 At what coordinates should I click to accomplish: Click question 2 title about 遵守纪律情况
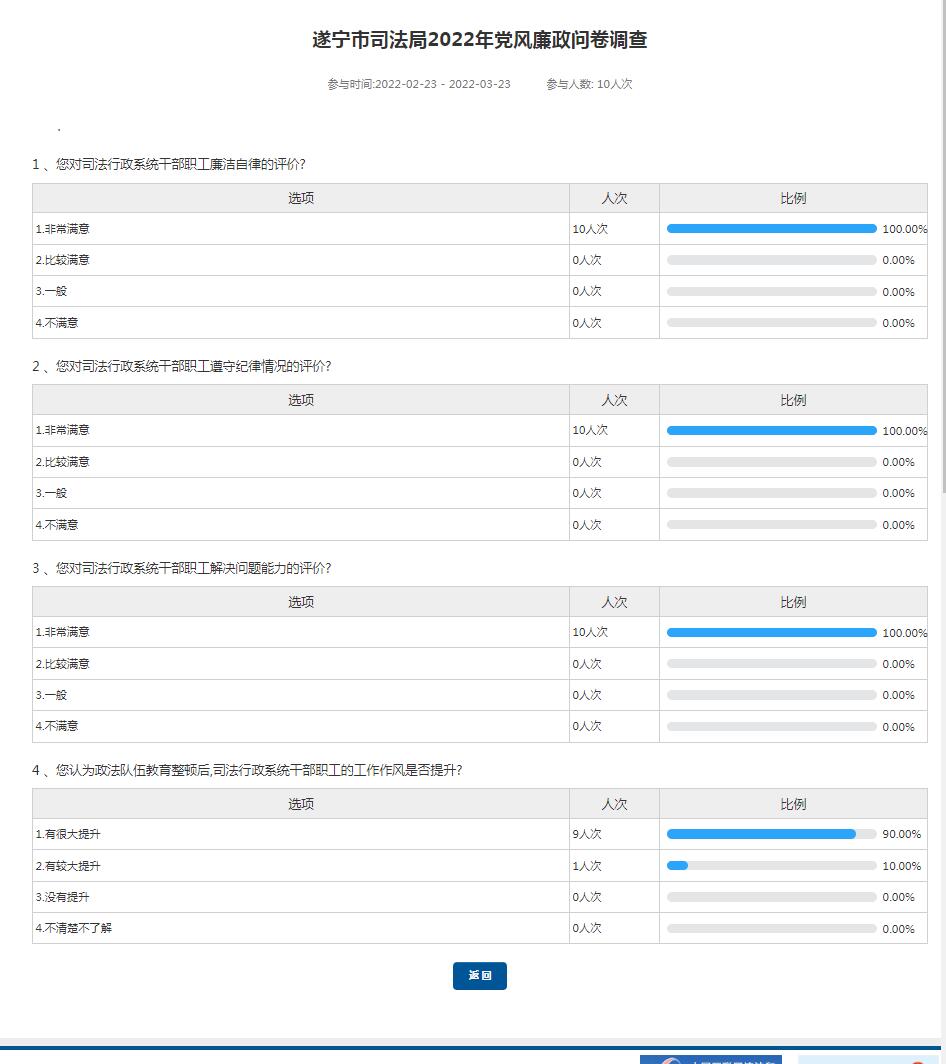pyautogui.click(x=181, y=366)
